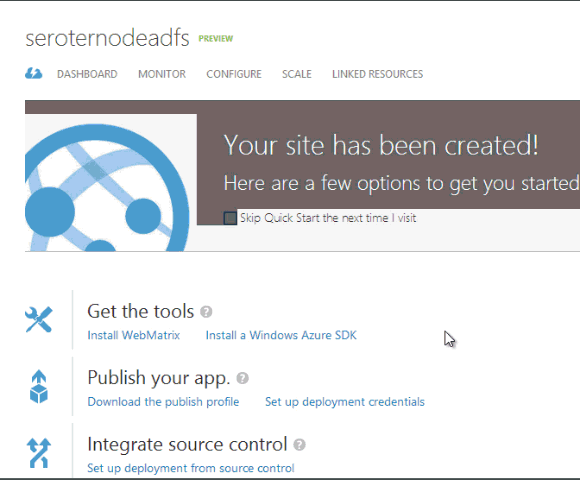Open help icon beside Get the tools
The height and width of the screenshot is (480, 580).
pyautogui.click(x=206, y=312)
